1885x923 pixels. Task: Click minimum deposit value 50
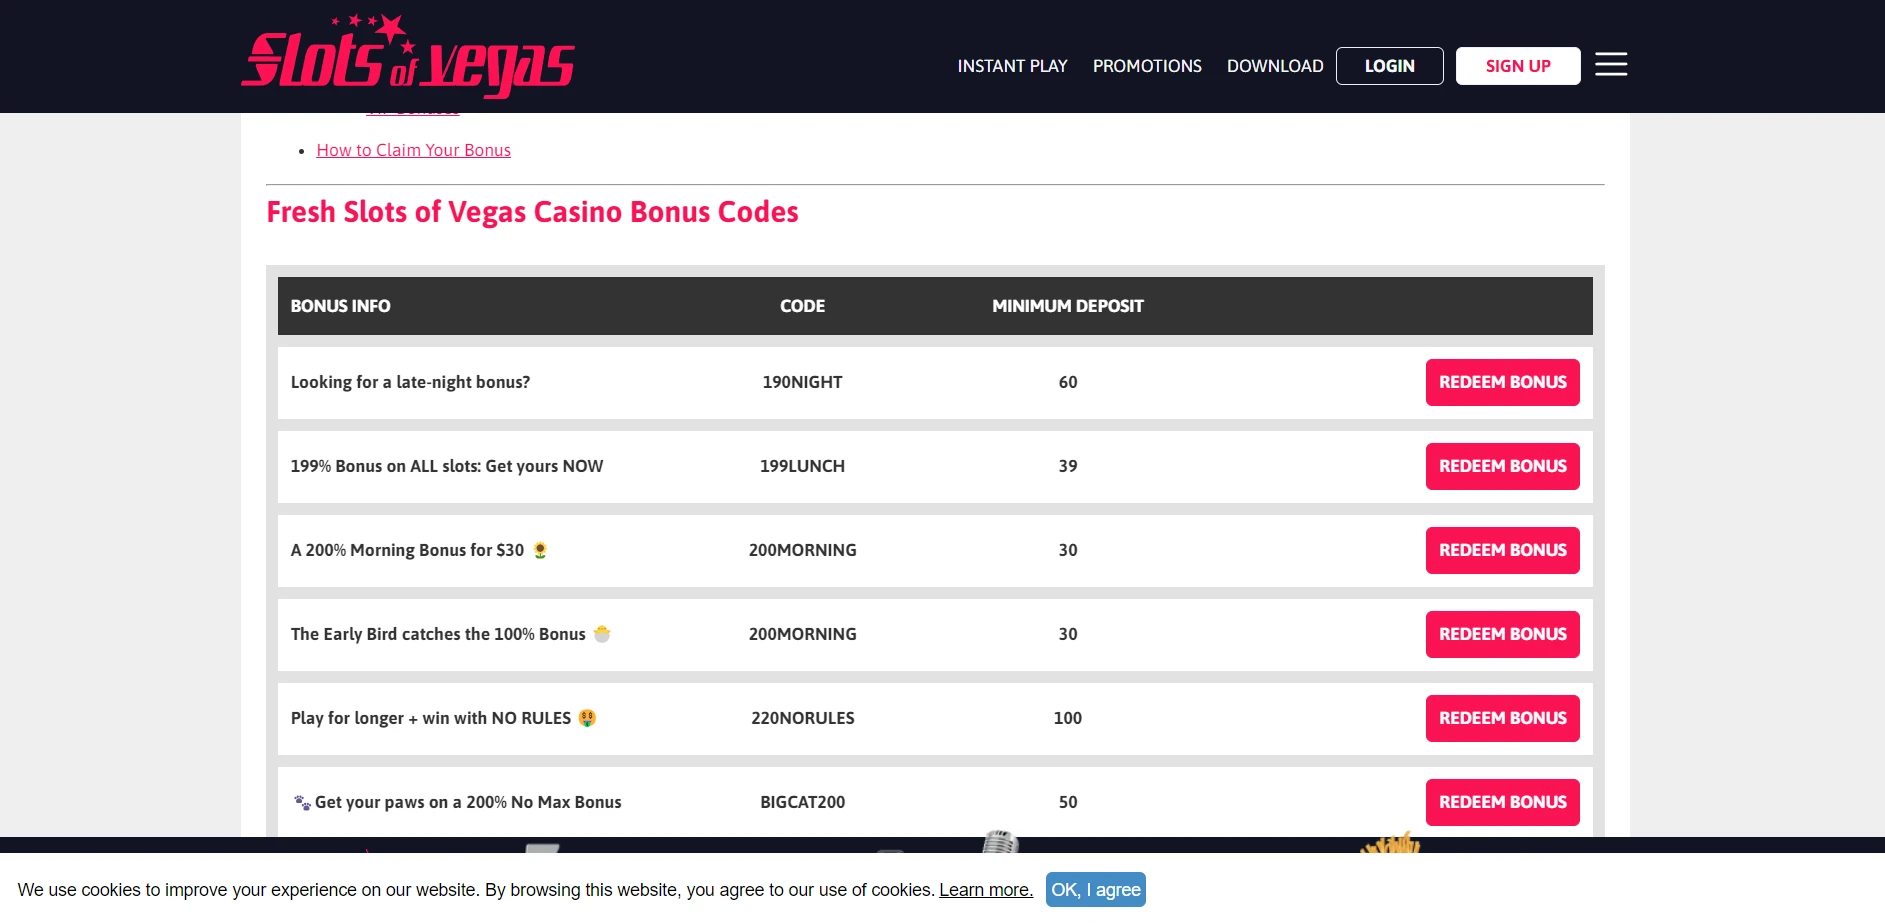(1068, 802)
